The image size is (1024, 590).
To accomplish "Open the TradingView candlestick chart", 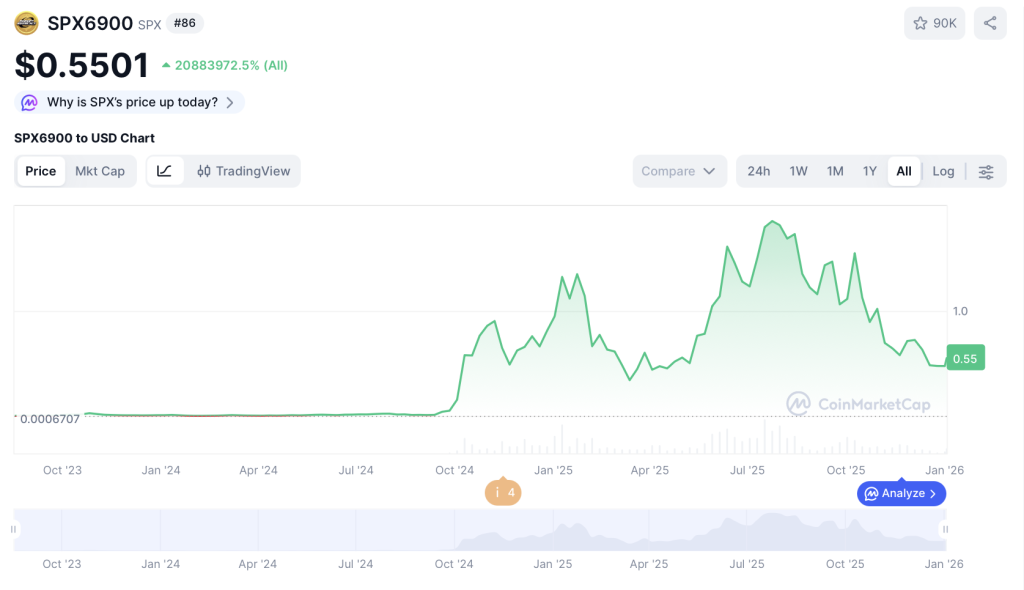I will coord(244,171).
